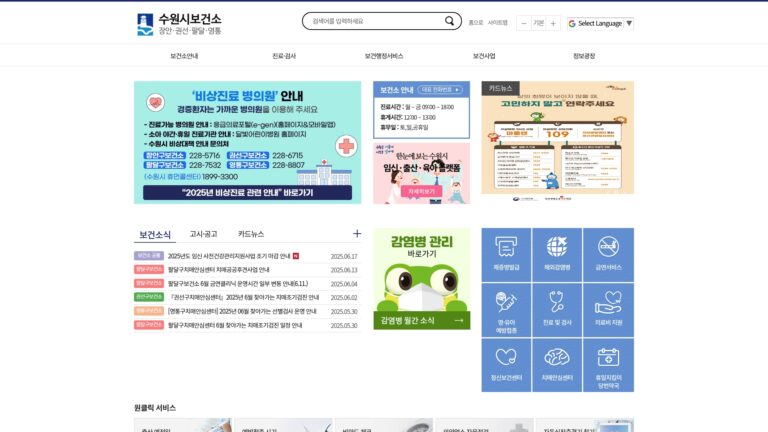Viewport: 768px width, 432px height.
Task: Select the 영유아 예방접종 syringe icon
Action: click(x=506, y=310)
